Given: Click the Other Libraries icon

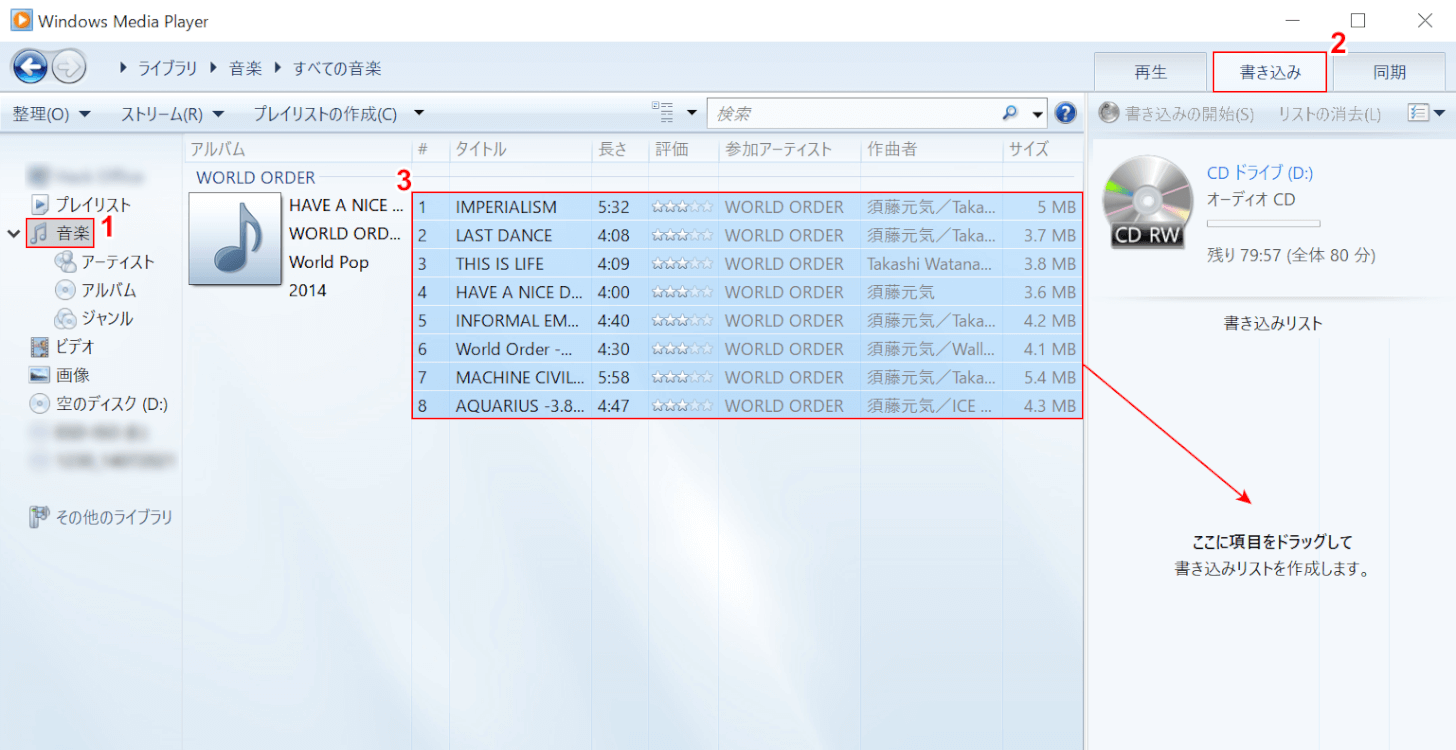Looking at the screenshot, I should (40, 517).
